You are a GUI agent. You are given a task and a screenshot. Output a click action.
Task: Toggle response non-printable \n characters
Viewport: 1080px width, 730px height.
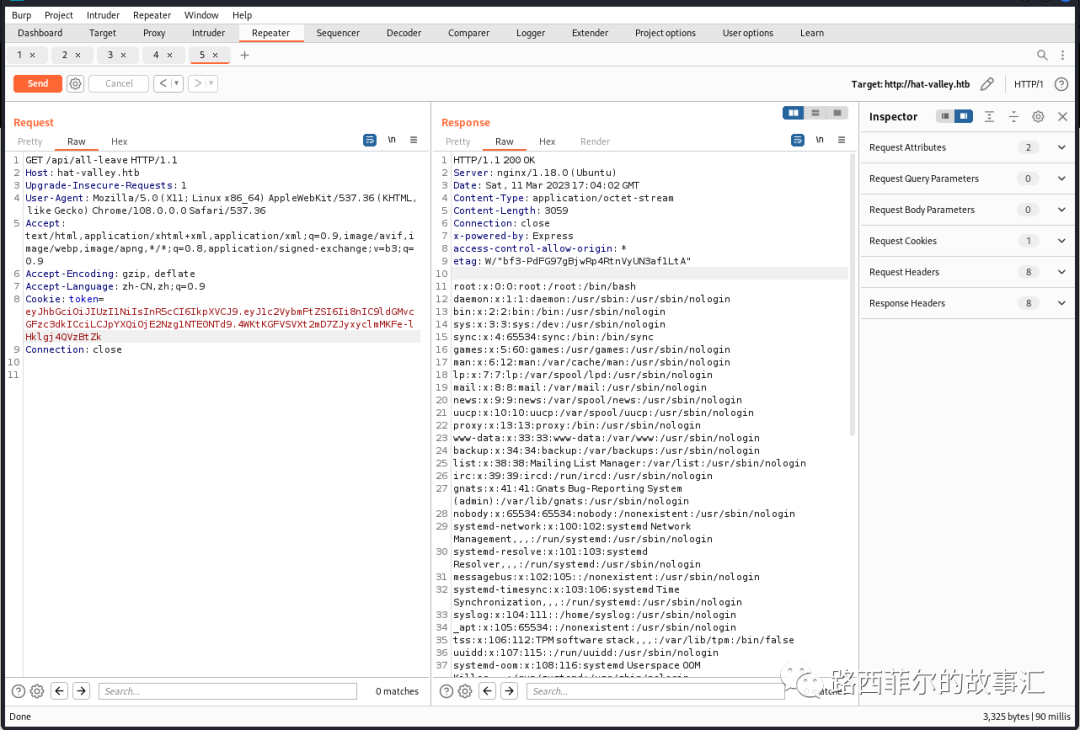820,140
